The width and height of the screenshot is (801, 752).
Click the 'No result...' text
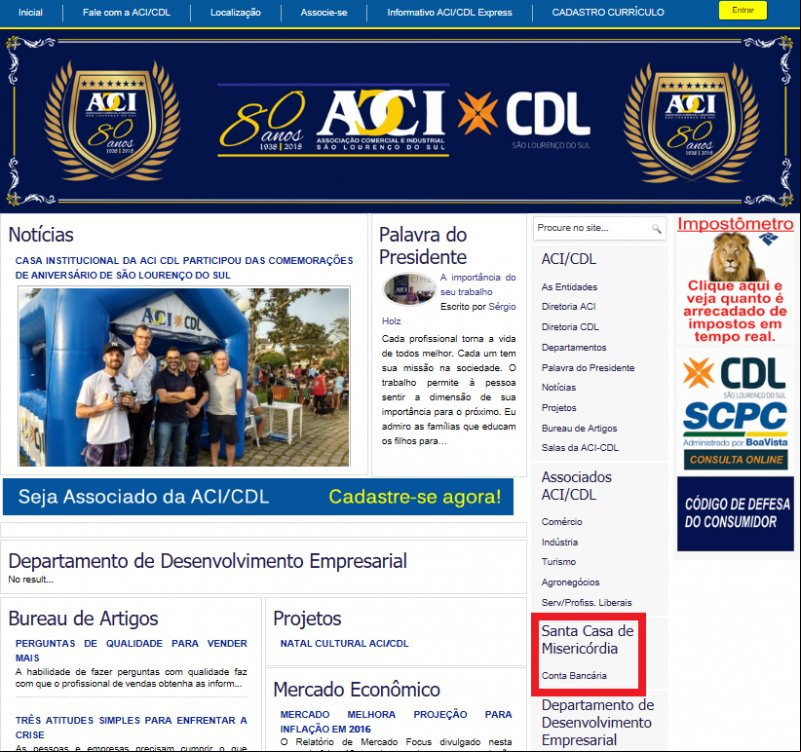click(x=31, y=579)
